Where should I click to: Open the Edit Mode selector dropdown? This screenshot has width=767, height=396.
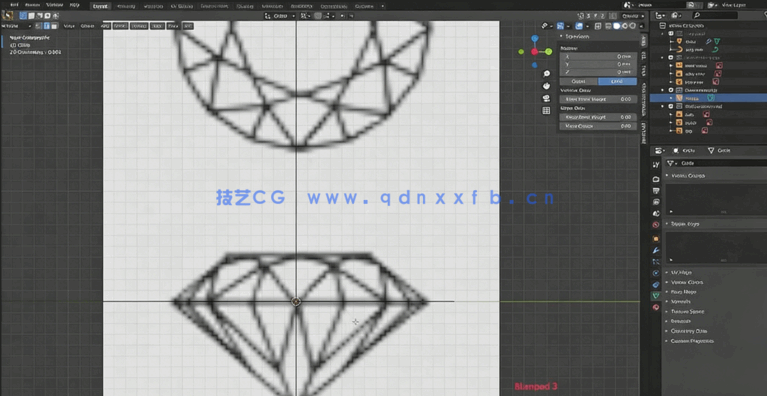[17, 26]
